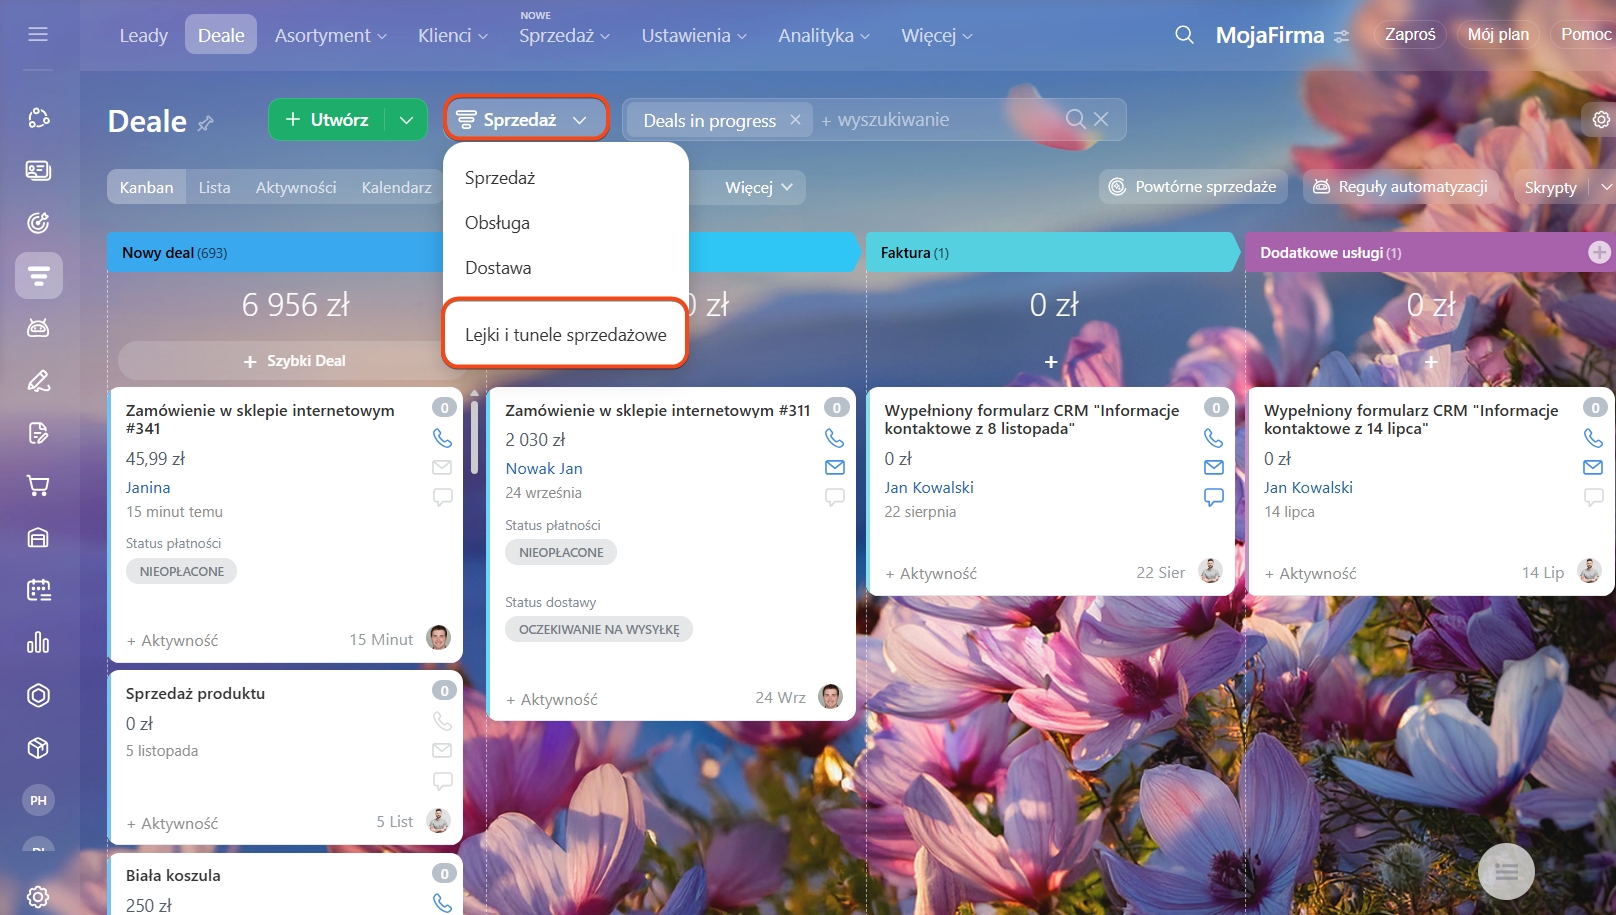Click the Szybki Deal button

pos(295,361)
